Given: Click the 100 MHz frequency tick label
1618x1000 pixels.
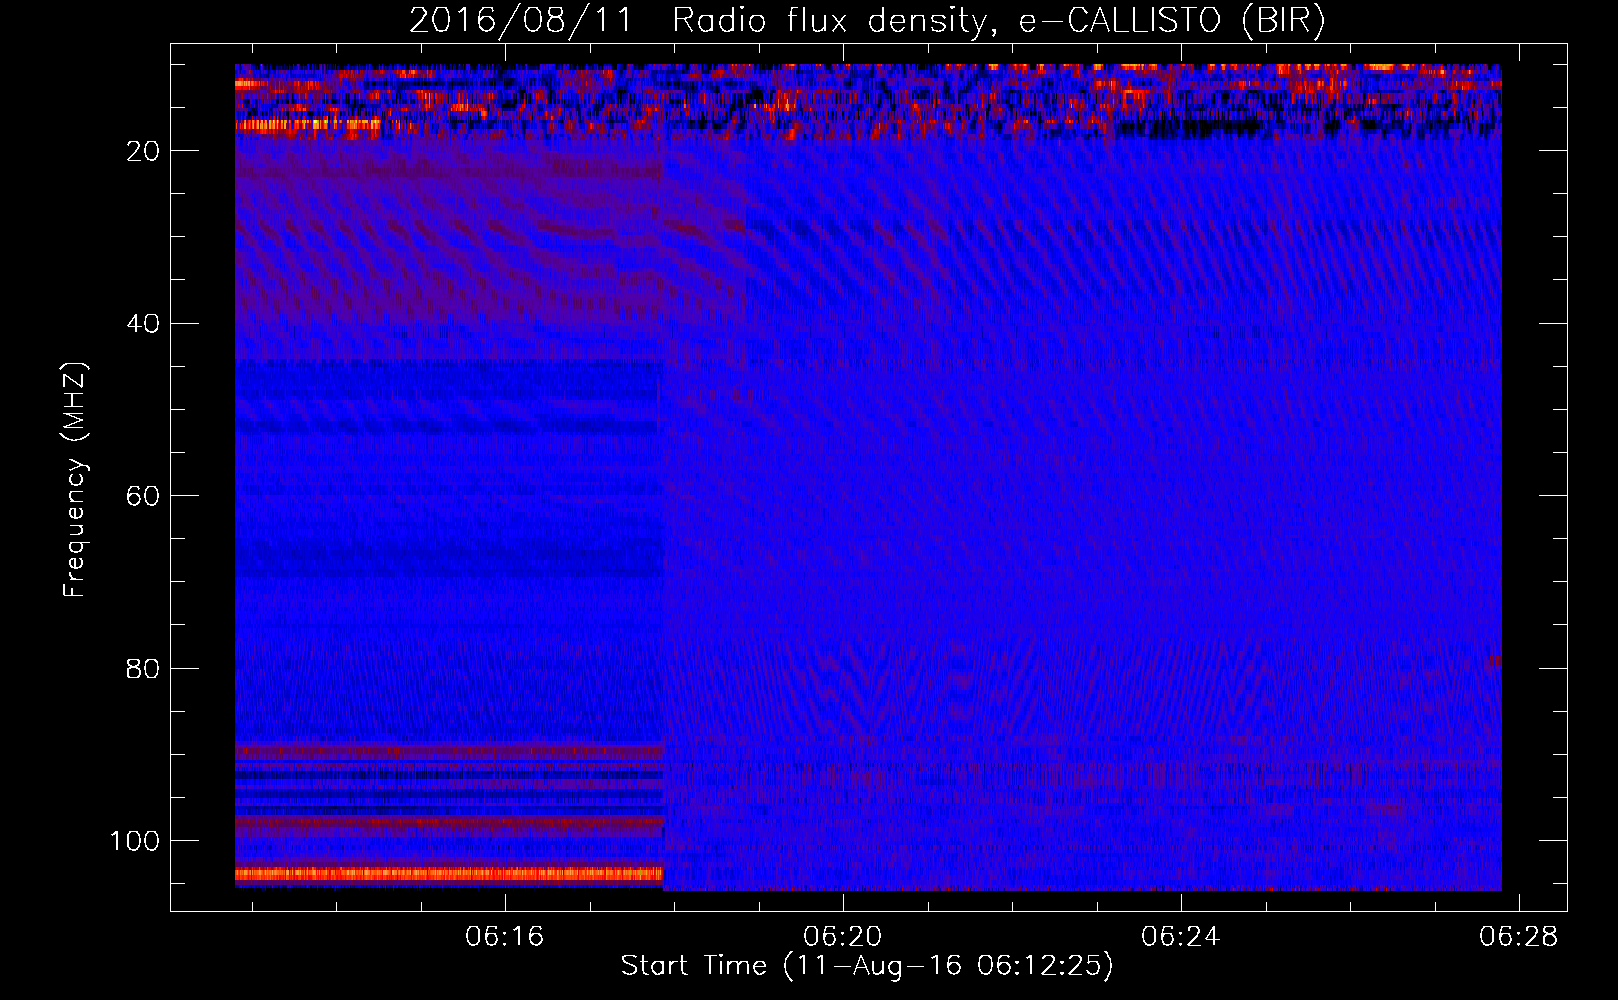Looking at the screenshot, I should point(135,841).
